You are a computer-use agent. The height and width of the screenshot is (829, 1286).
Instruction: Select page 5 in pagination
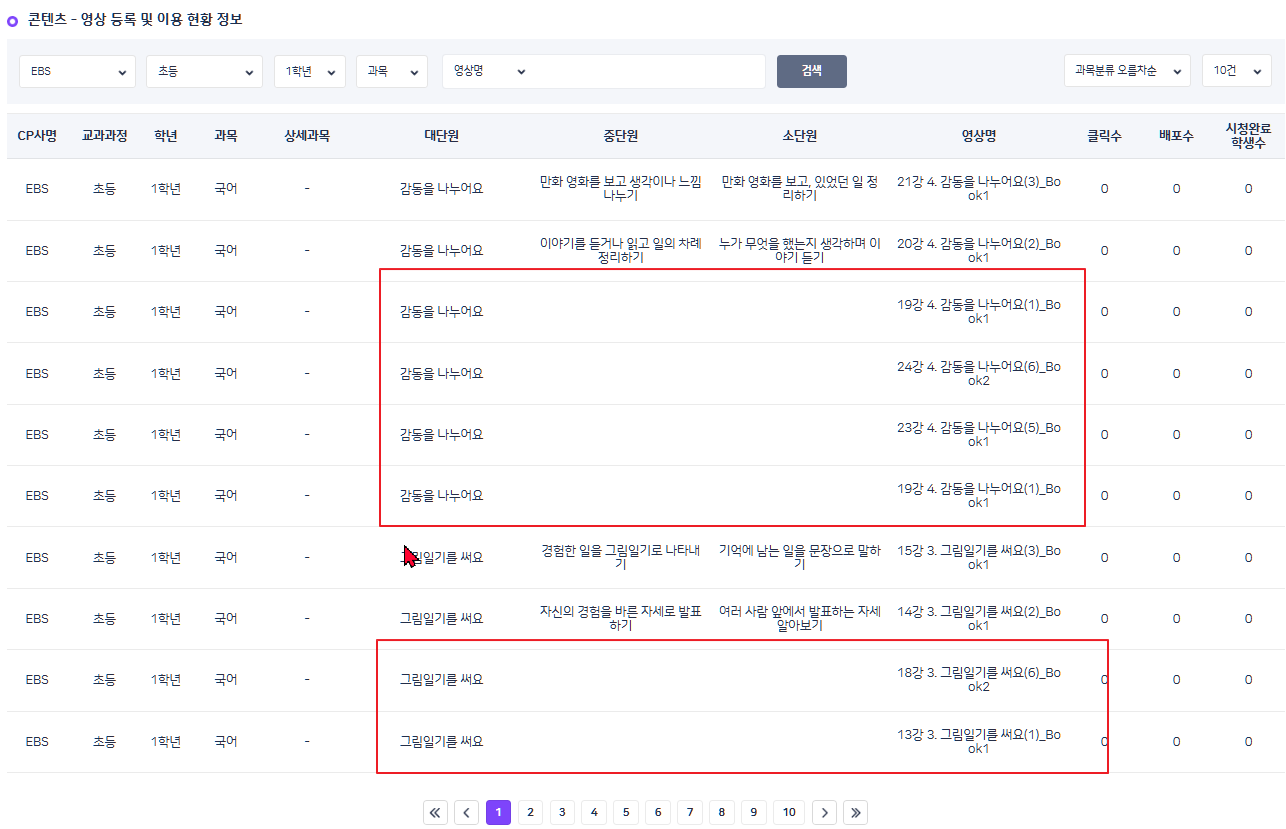625,813
